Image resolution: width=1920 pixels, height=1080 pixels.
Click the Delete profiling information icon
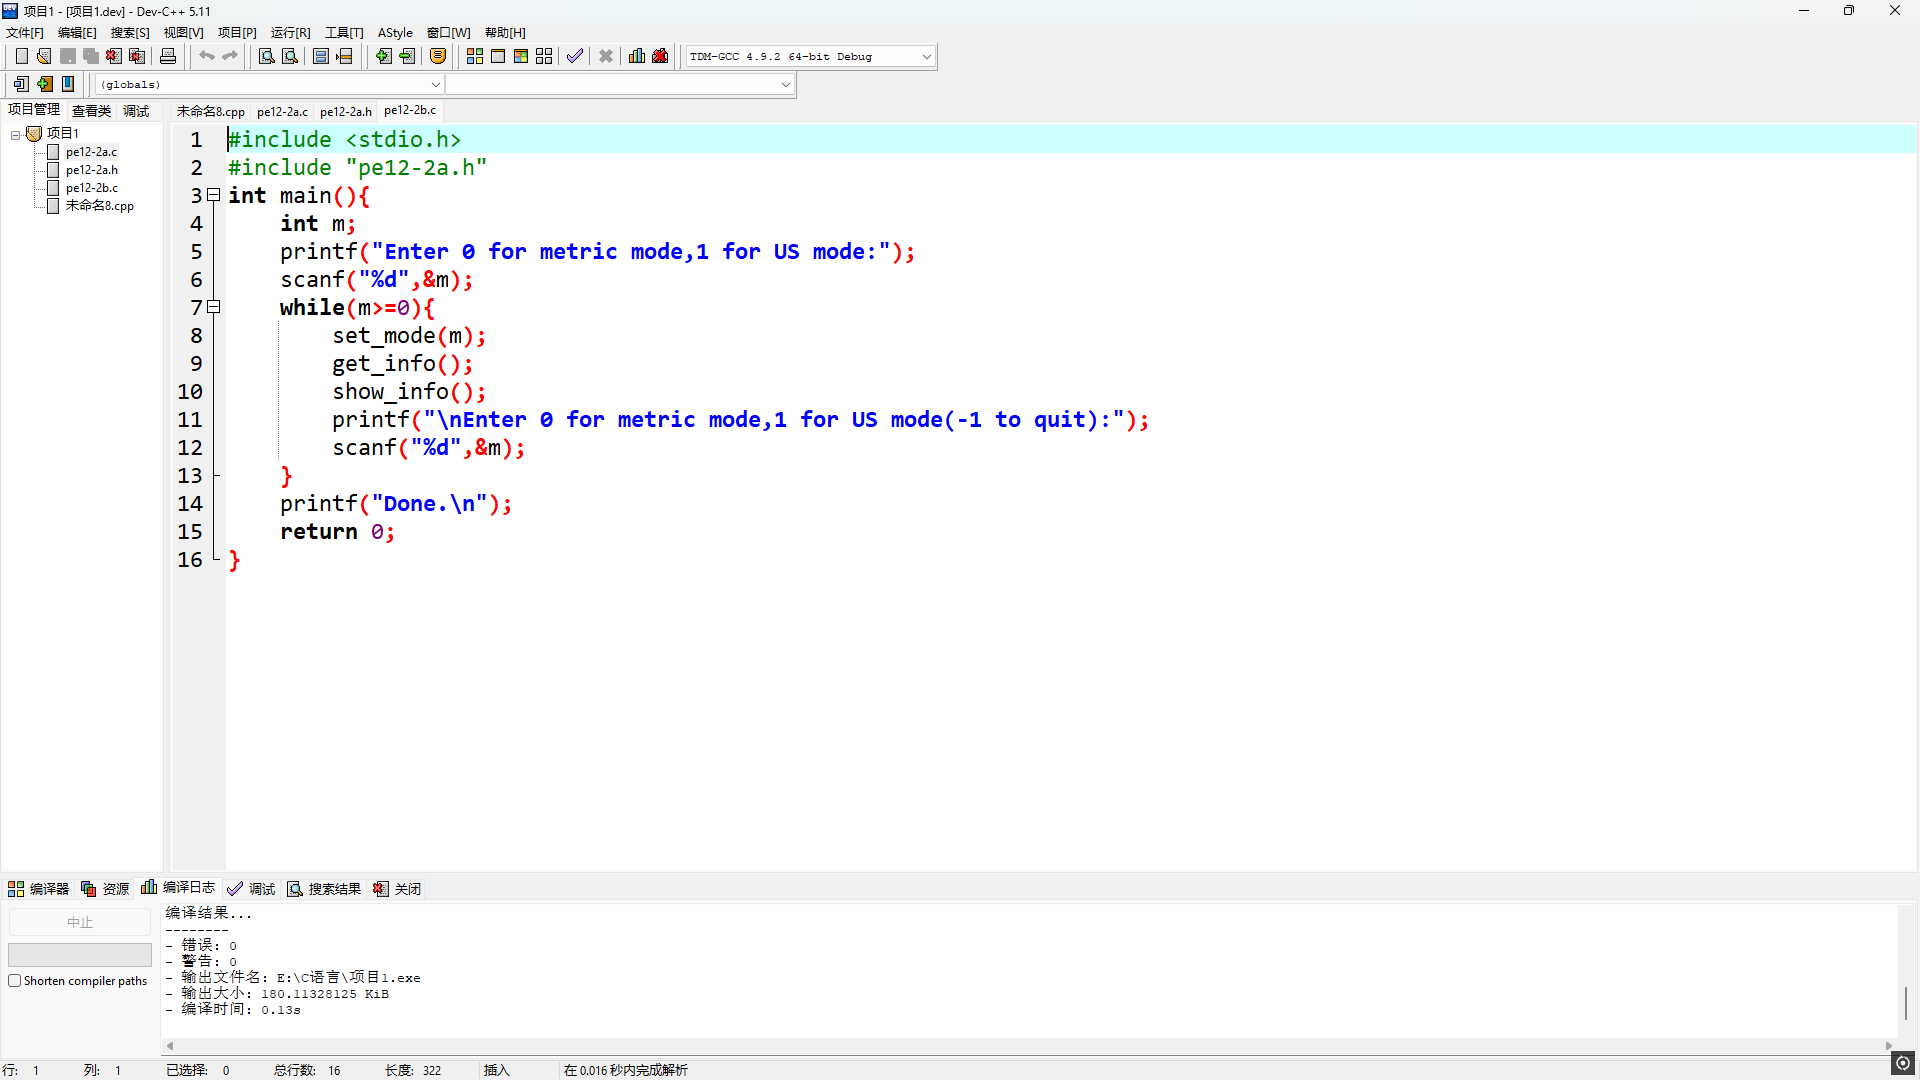[x=660, y=56]
